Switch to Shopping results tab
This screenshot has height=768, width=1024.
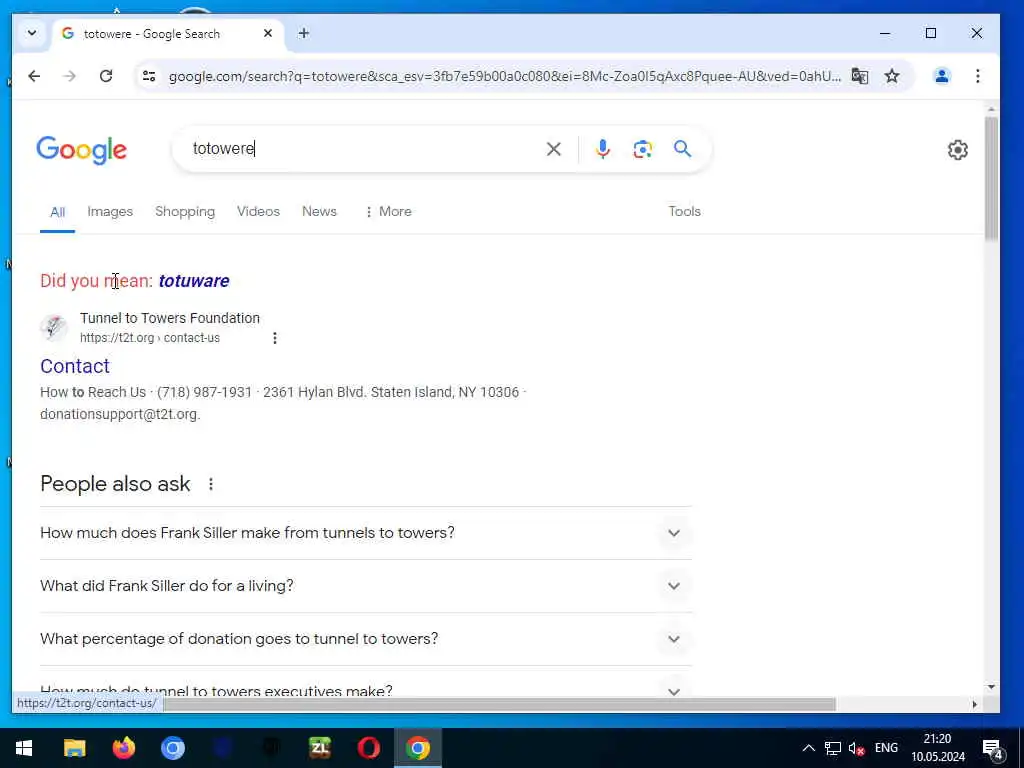[185, 212]
